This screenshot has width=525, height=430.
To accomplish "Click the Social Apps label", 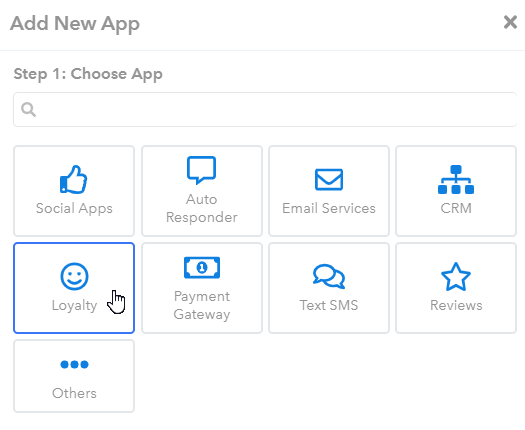I will 74,208.
